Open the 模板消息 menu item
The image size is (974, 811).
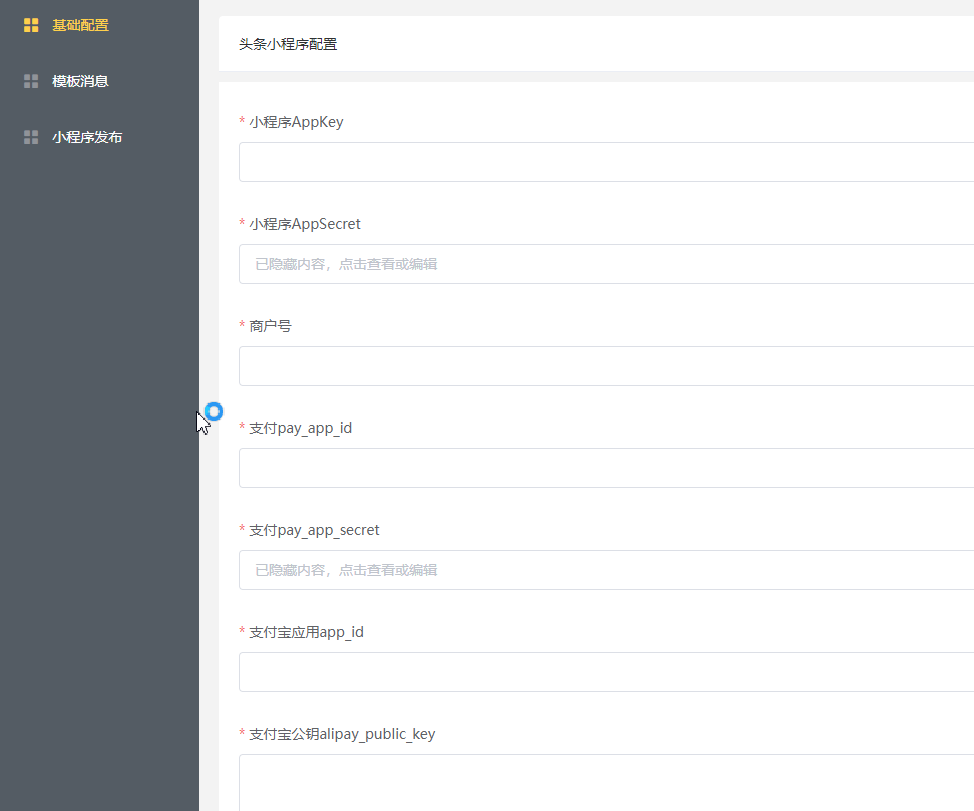pyautogui.click(x=99, y=81)
